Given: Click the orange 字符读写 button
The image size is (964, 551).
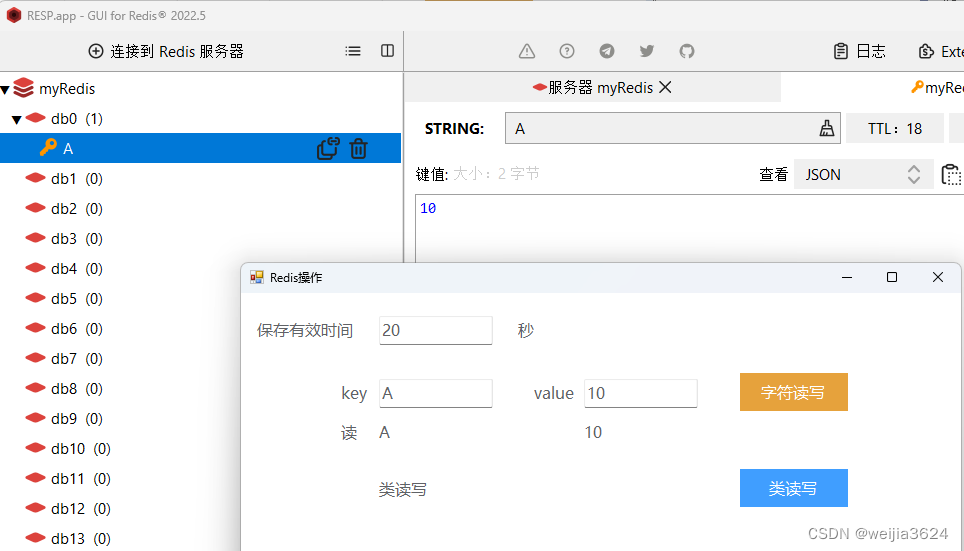Looking at the screenshot, I should point(794,392).
